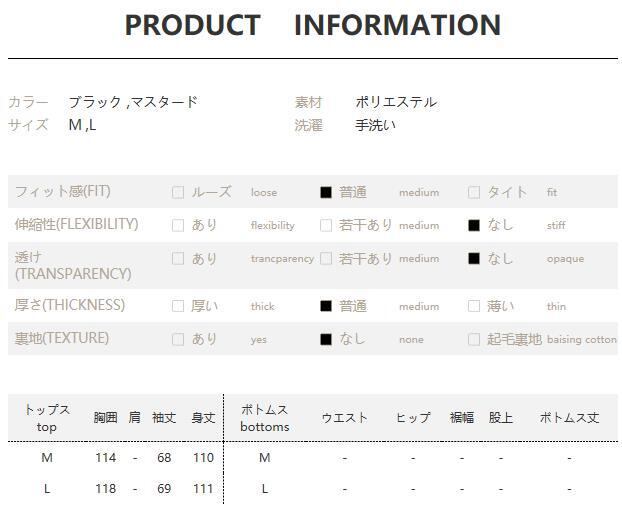Toggle the なし opaque checkbox
This screenshot has height=508, width=622.
[474, 259]
